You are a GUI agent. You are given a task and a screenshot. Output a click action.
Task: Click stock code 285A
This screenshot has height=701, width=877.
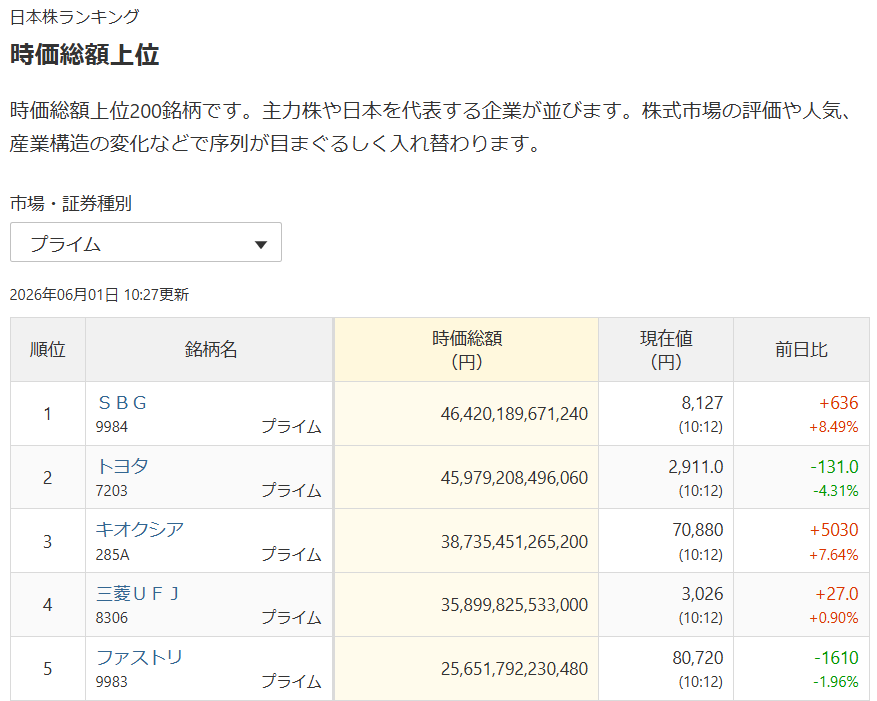click(x=112, y=554)
